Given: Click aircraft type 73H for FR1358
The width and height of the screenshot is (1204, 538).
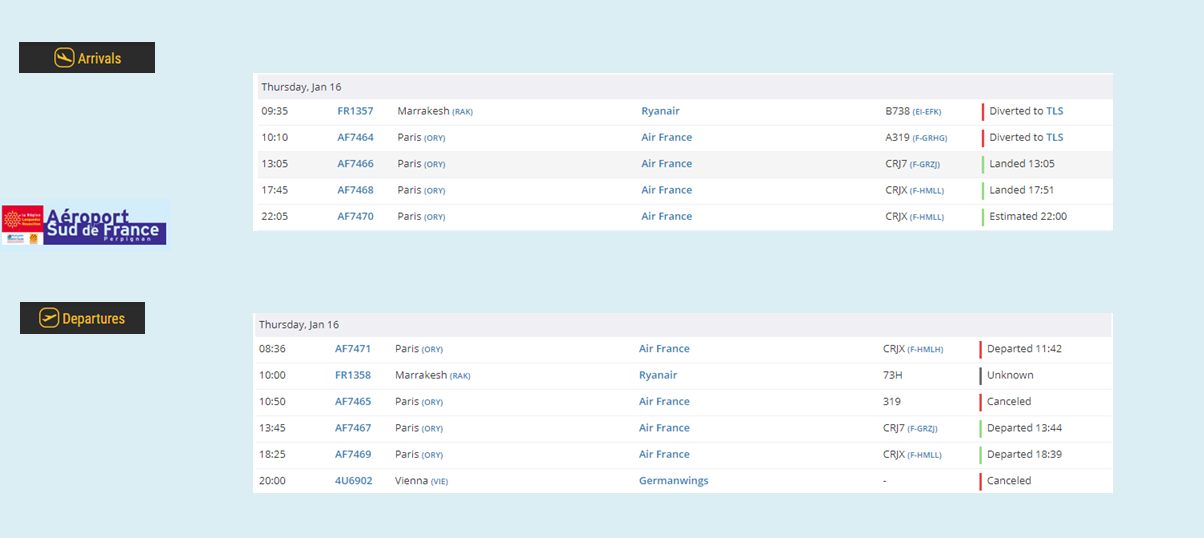Looking at the screenshot, I should pyautogui.click(x=893, y=375).
